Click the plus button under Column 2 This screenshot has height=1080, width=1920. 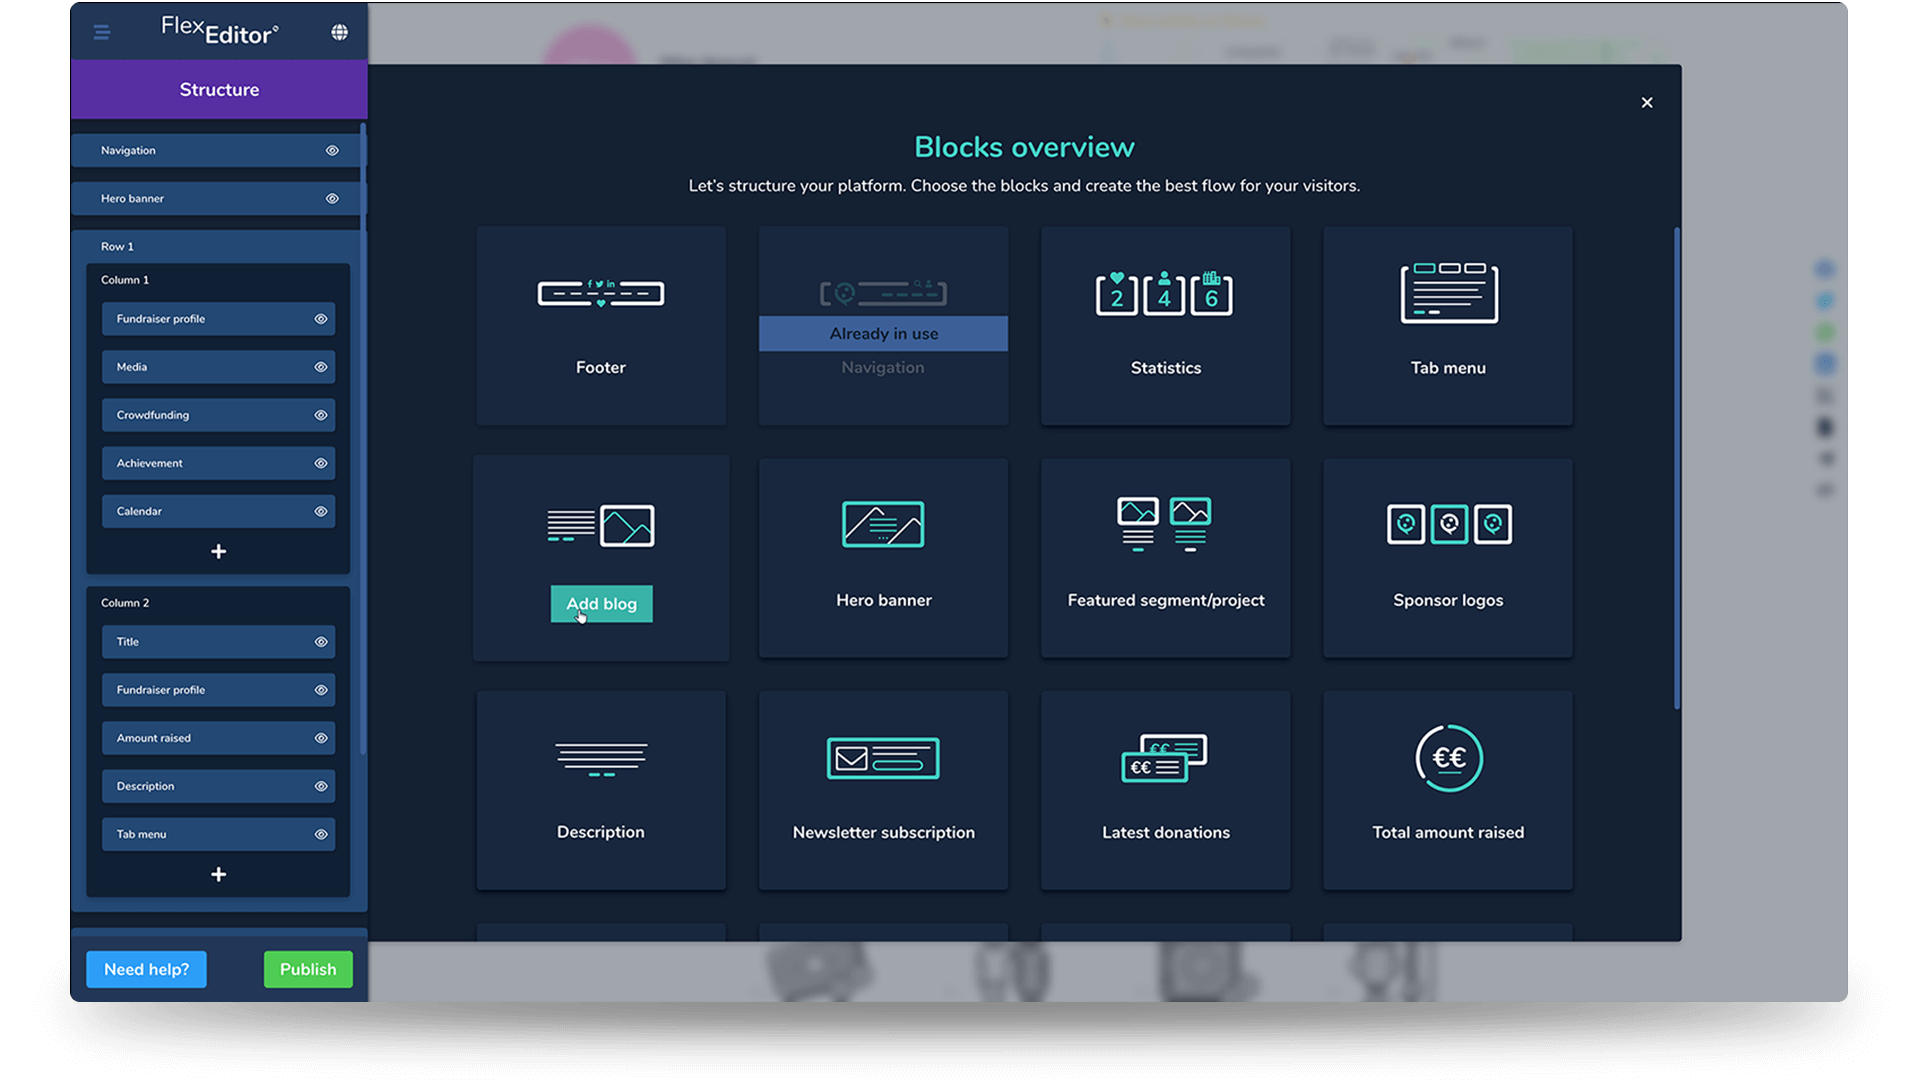218,874
